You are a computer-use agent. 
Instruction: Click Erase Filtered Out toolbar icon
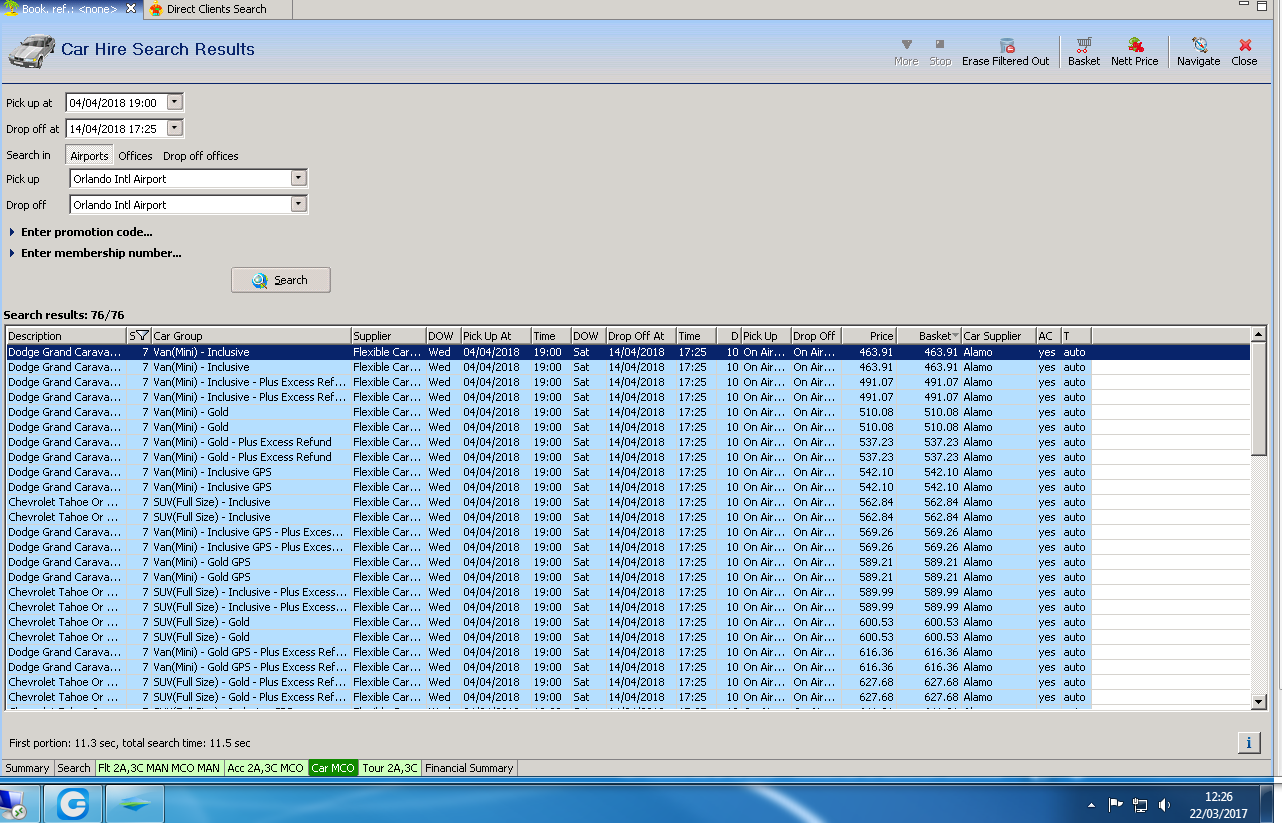click(x=1006, y=45)
